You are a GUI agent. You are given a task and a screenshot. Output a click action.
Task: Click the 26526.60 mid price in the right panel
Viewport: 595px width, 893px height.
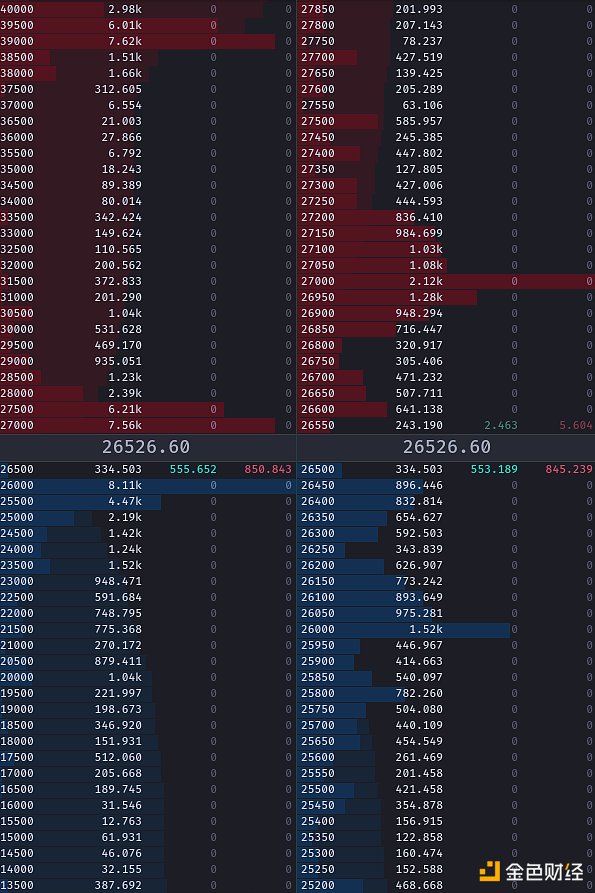(x=447, y=447)
